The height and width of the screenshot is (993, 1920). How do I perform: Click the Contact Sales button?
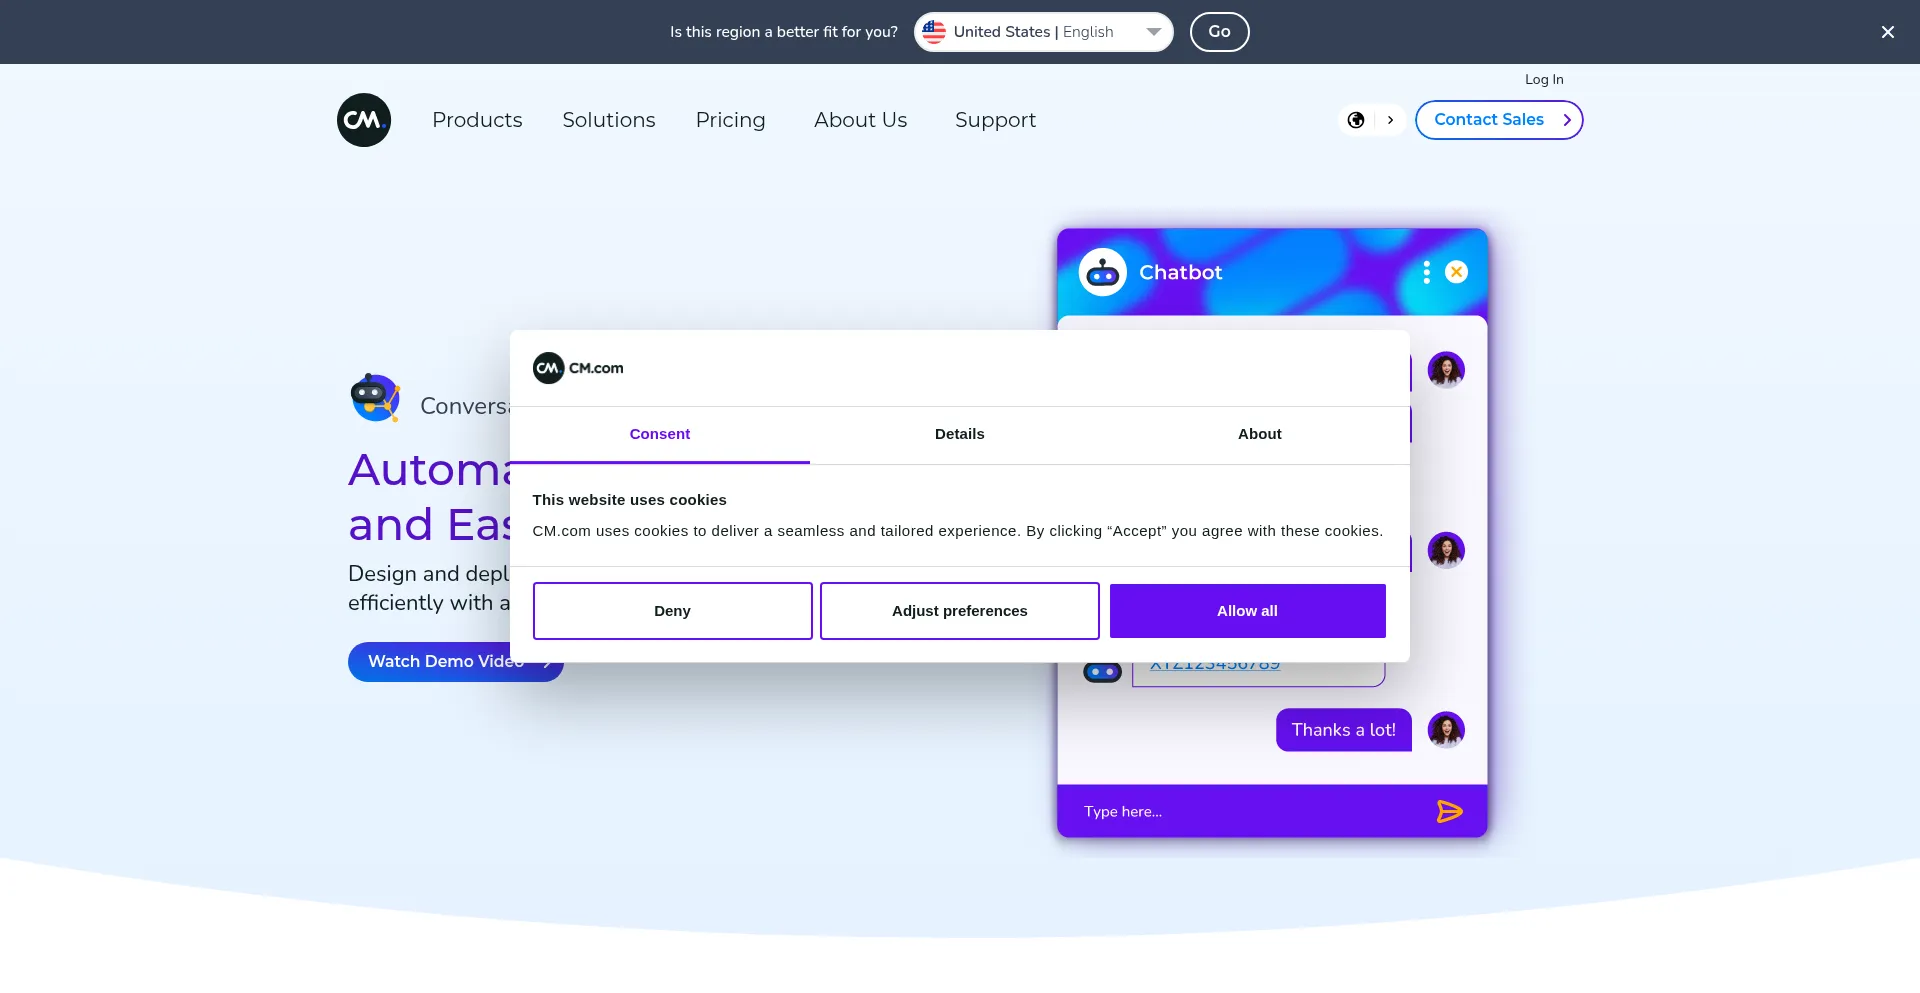(x=1498, y=120)
